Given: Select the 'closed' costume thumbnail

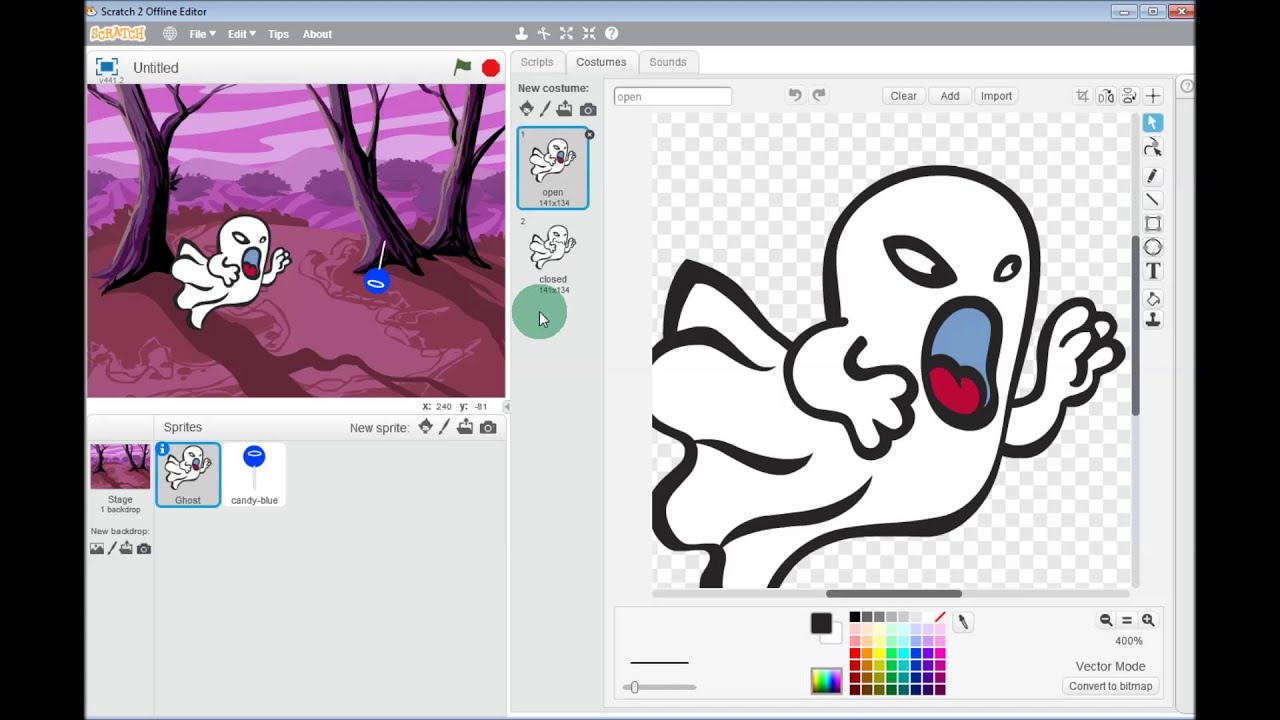Looking at the screenshot, I should pyautogui.click(x=552, y=255).
